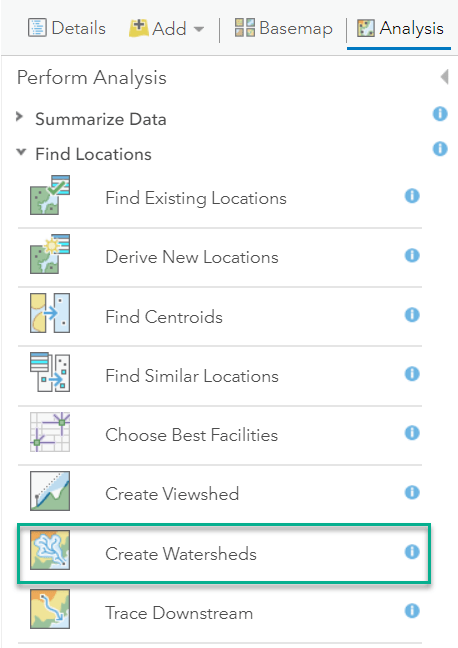Viewport: 458px width, 648px height.
Task: Collapse the Perform Analysis panel arrow
Action: click(x=444, y=77)
